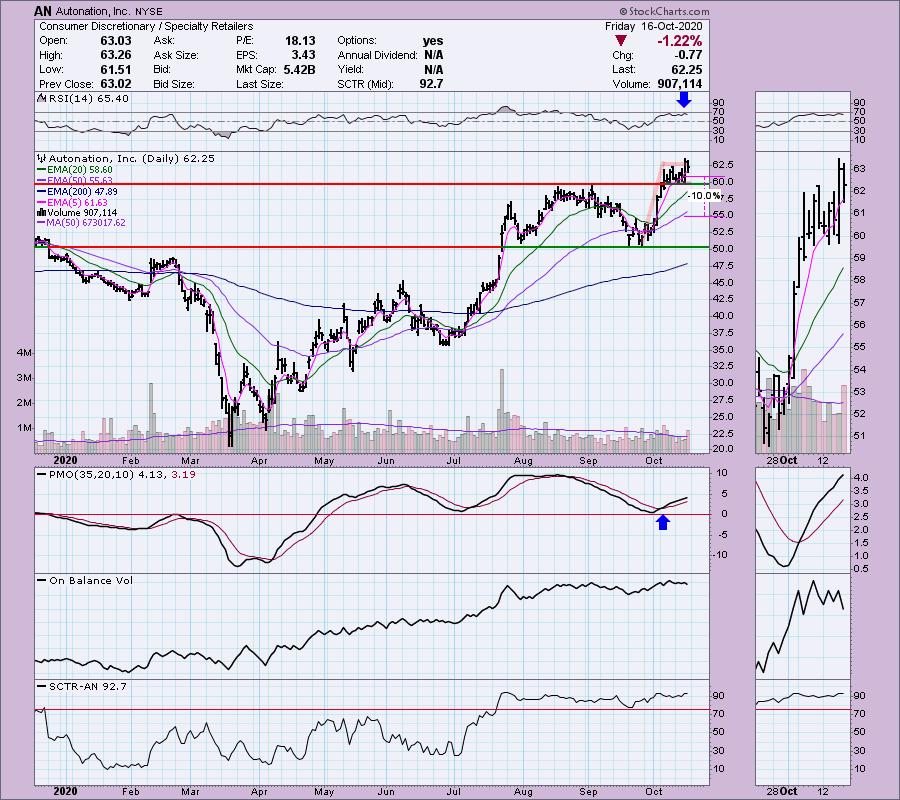
Task: Click the Mkt Cap value 5.42B
Action: (299, 69)
